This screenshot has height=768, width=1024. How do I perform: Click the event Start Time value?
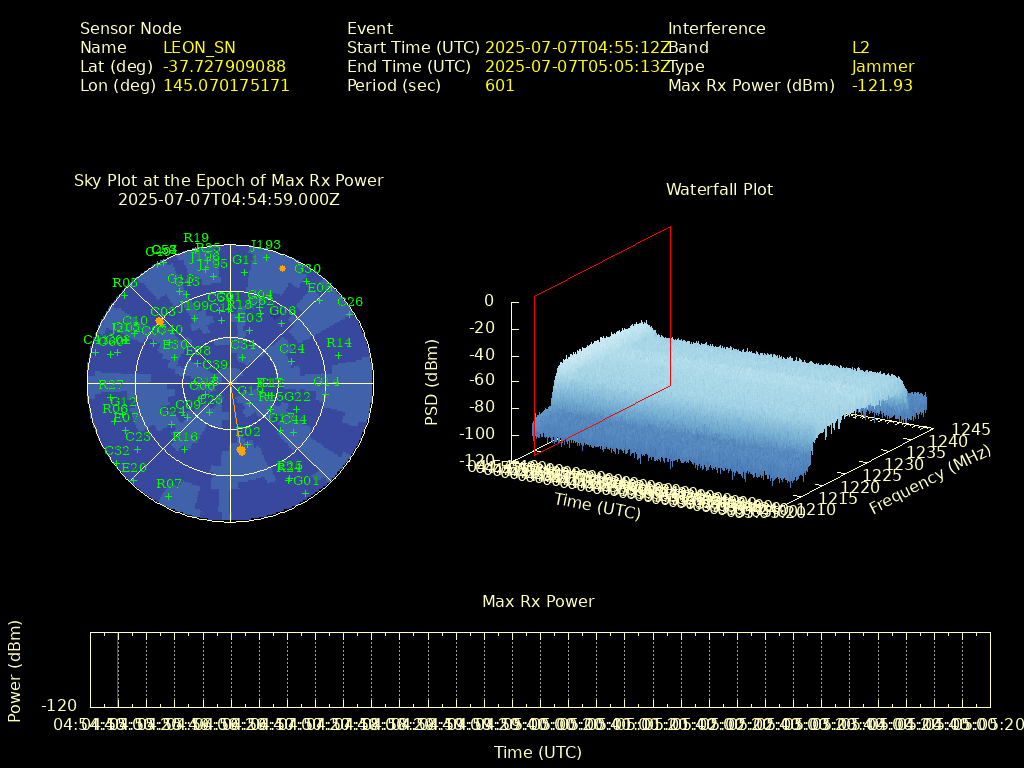[576, 48]
